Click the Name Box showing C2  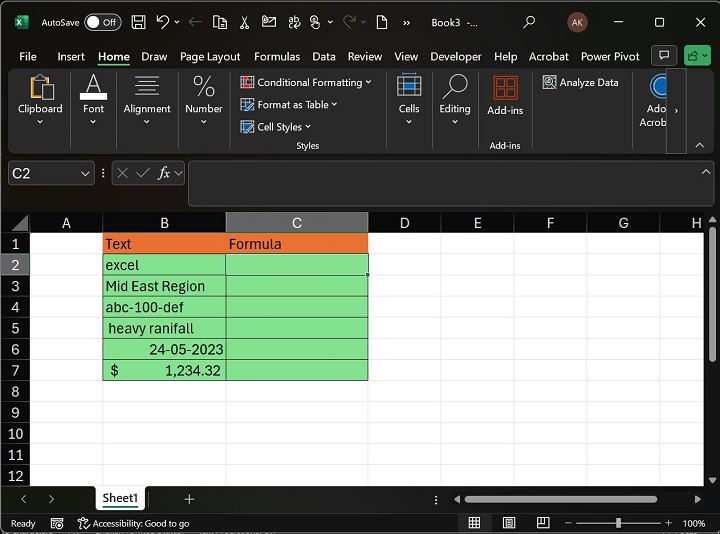[x=40, y=173]
